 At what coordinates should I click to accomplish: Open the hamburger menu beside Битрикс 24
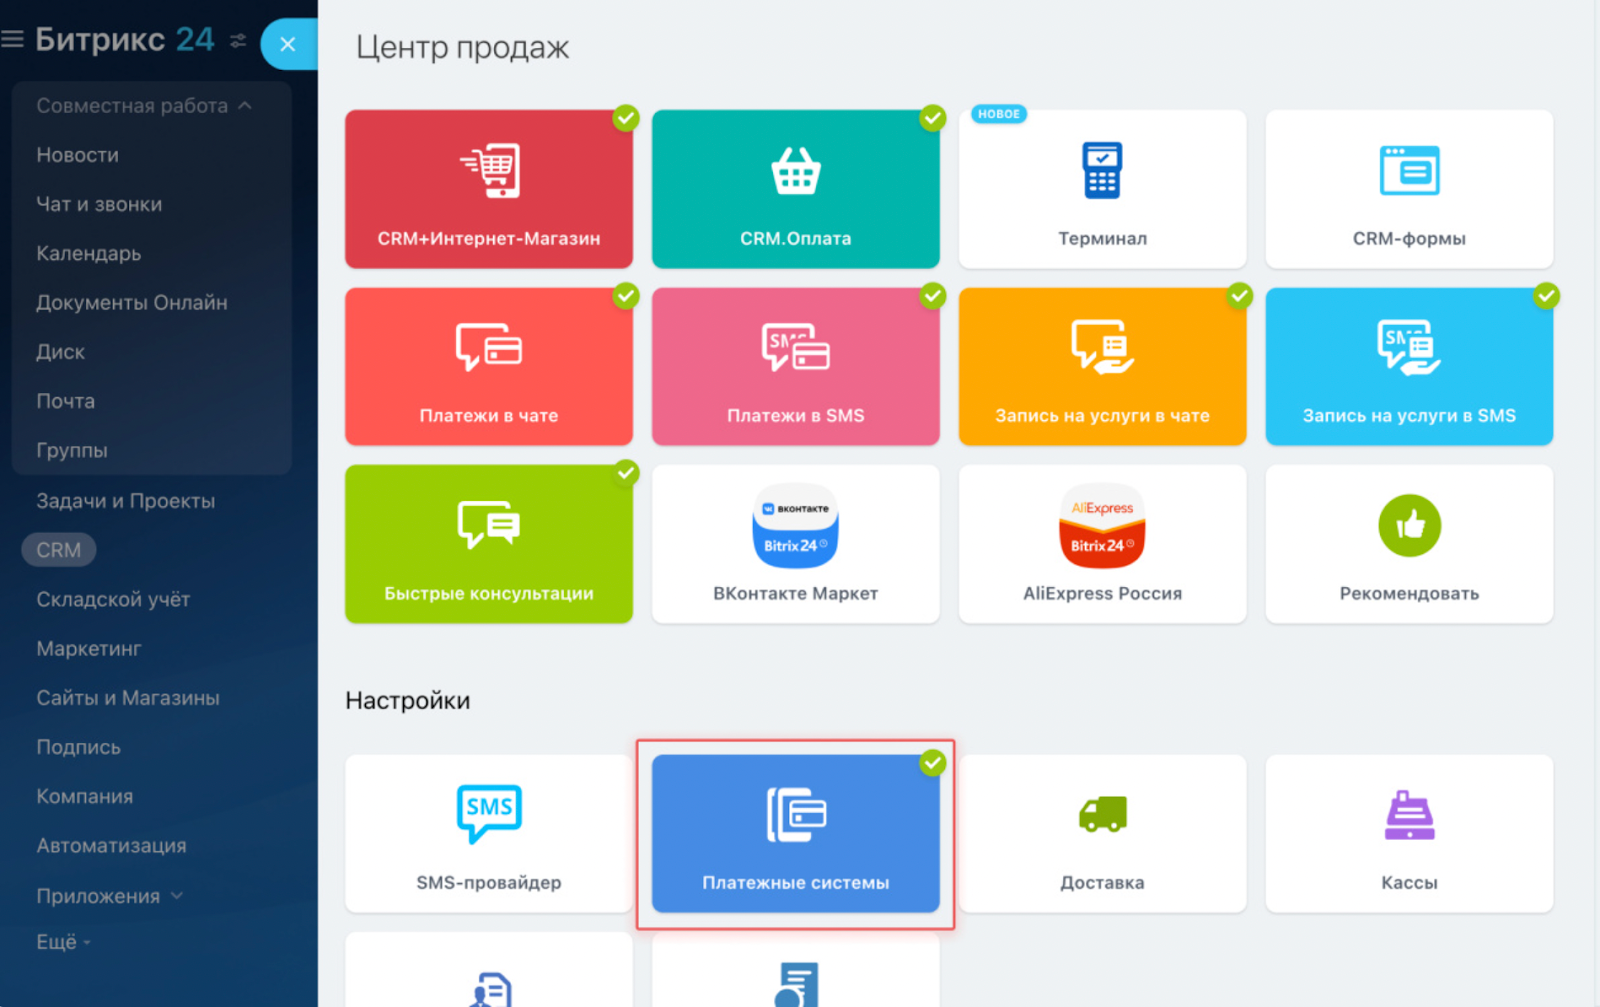(12, 40)
